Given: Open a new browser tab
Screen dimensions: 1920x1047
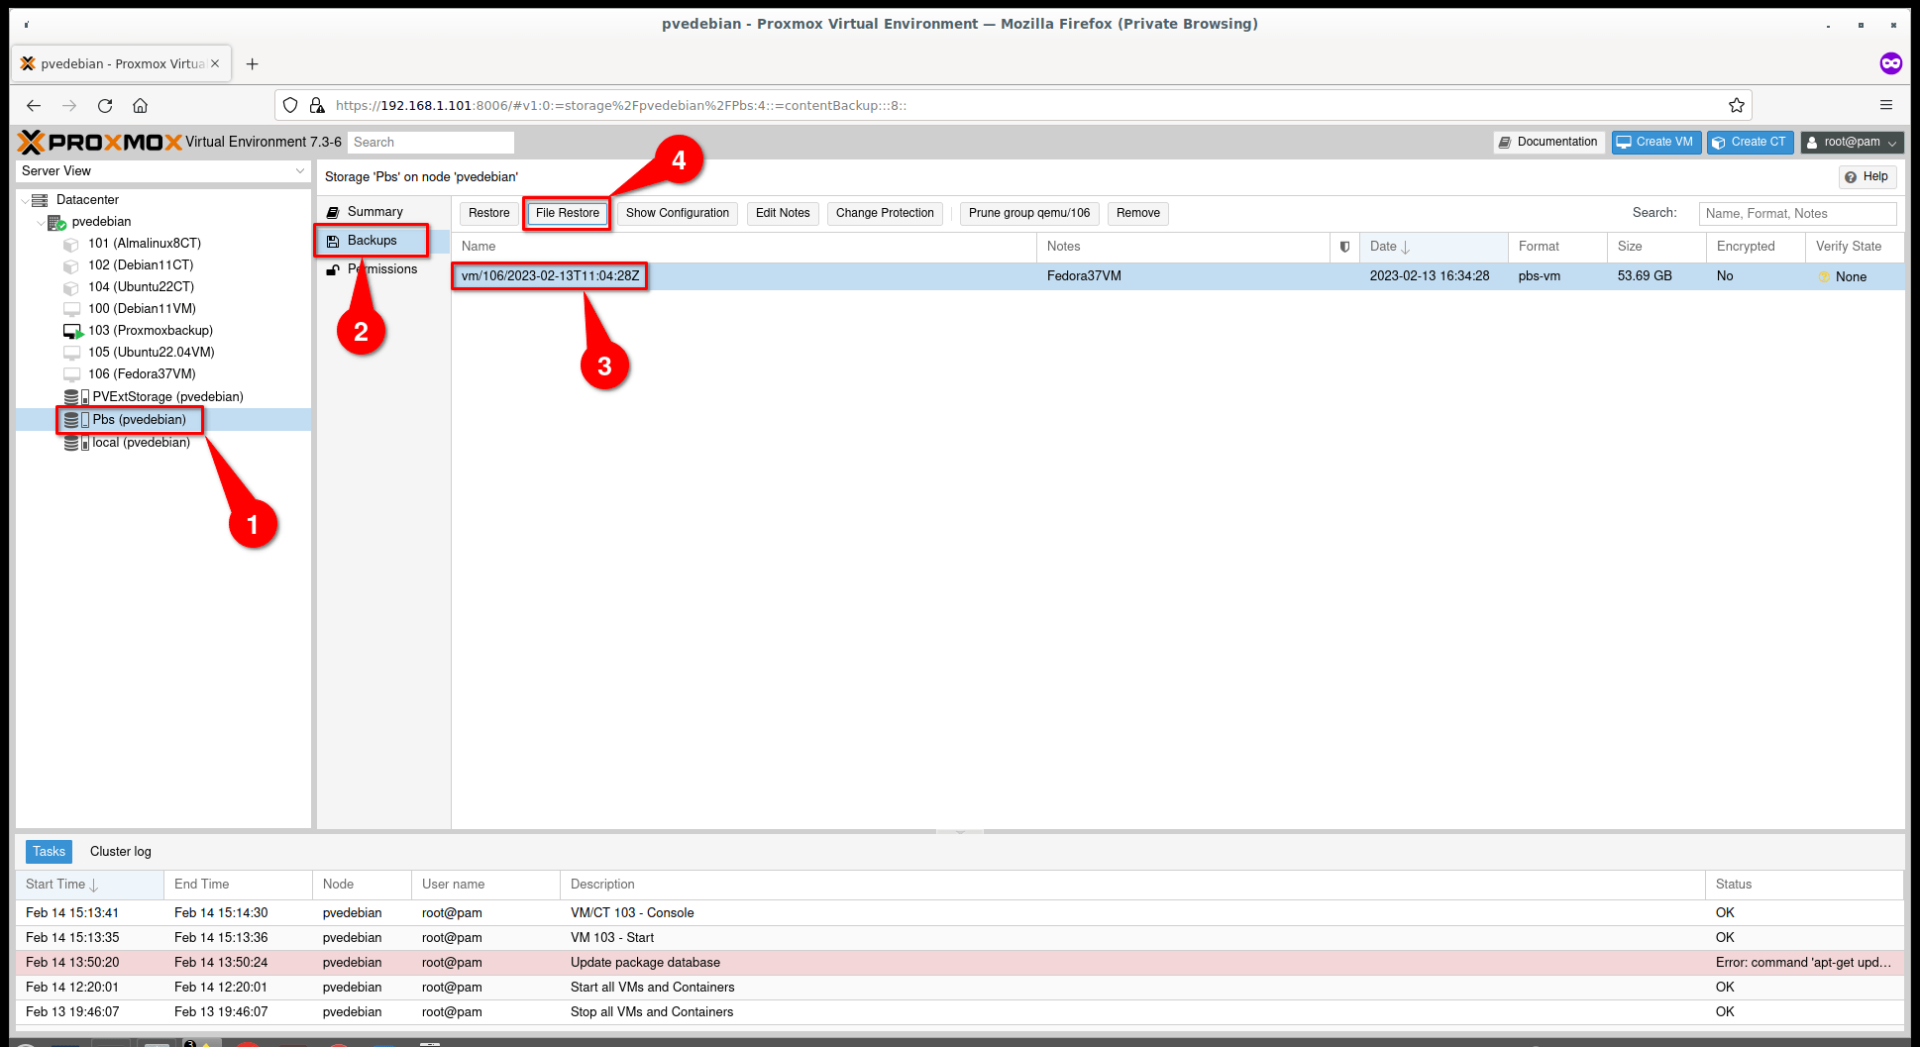Looking at the screenshot, I should 252,64.
